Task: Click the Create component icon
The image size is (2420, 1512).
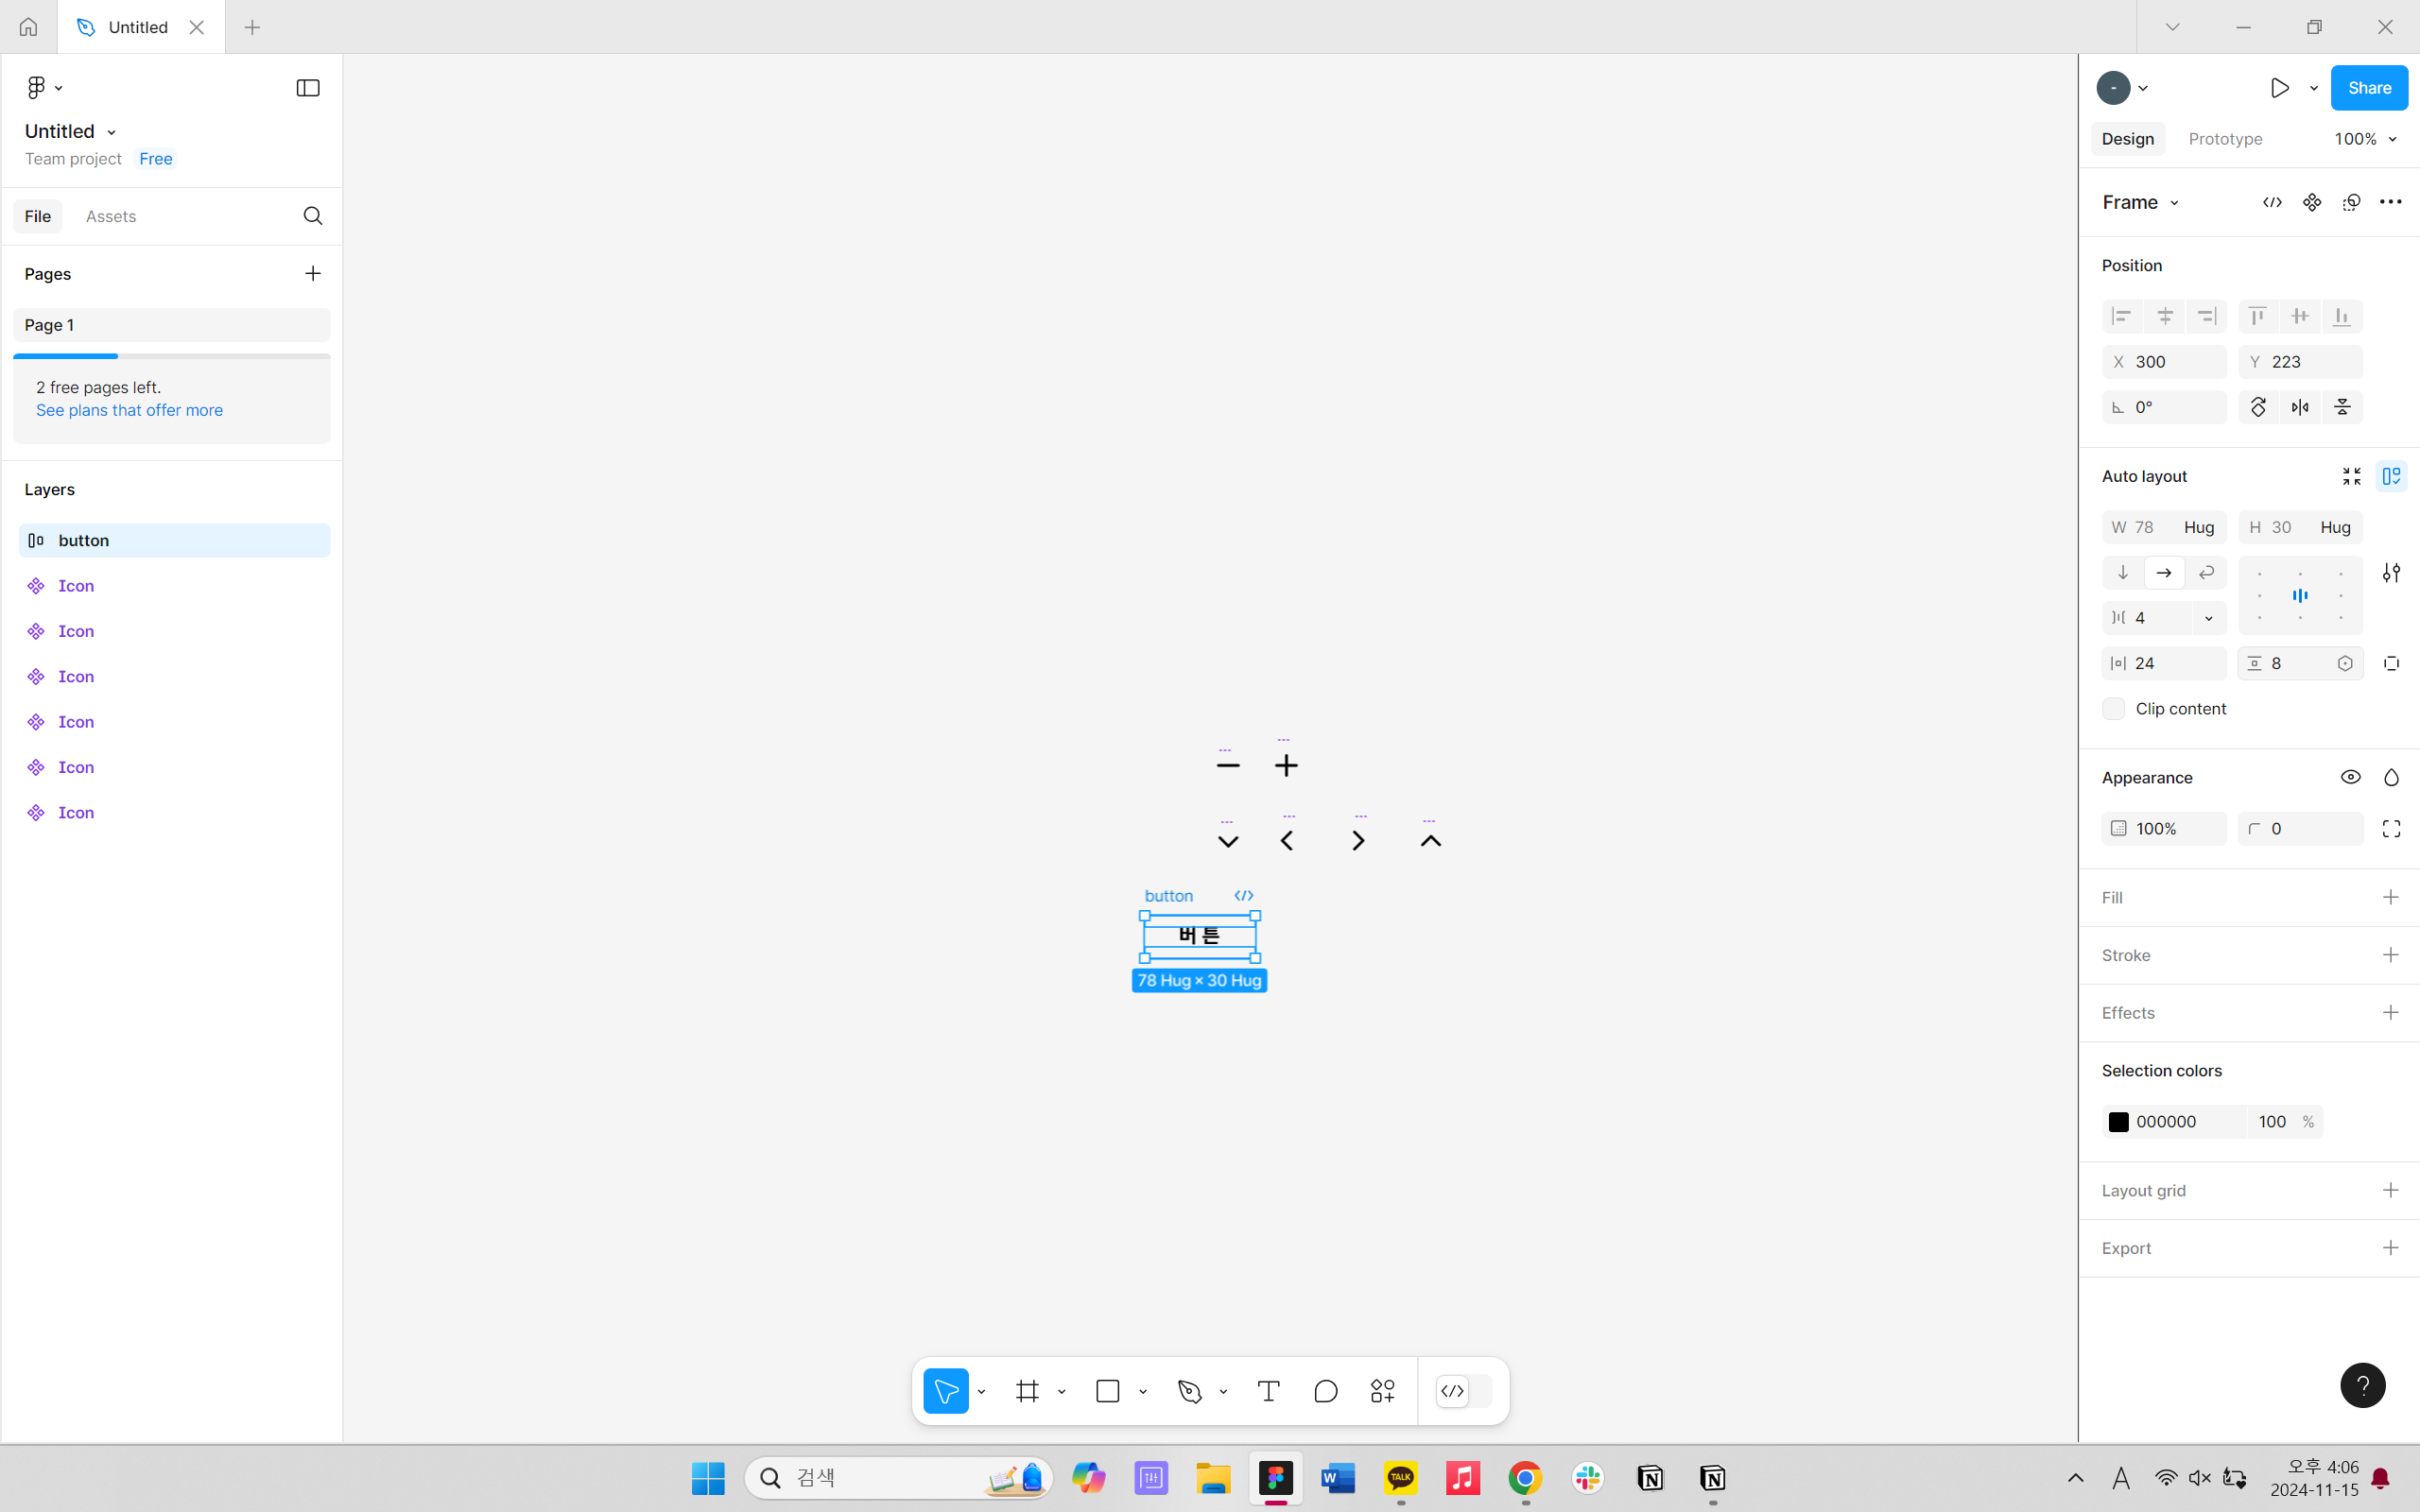Action: (2311, 202)
